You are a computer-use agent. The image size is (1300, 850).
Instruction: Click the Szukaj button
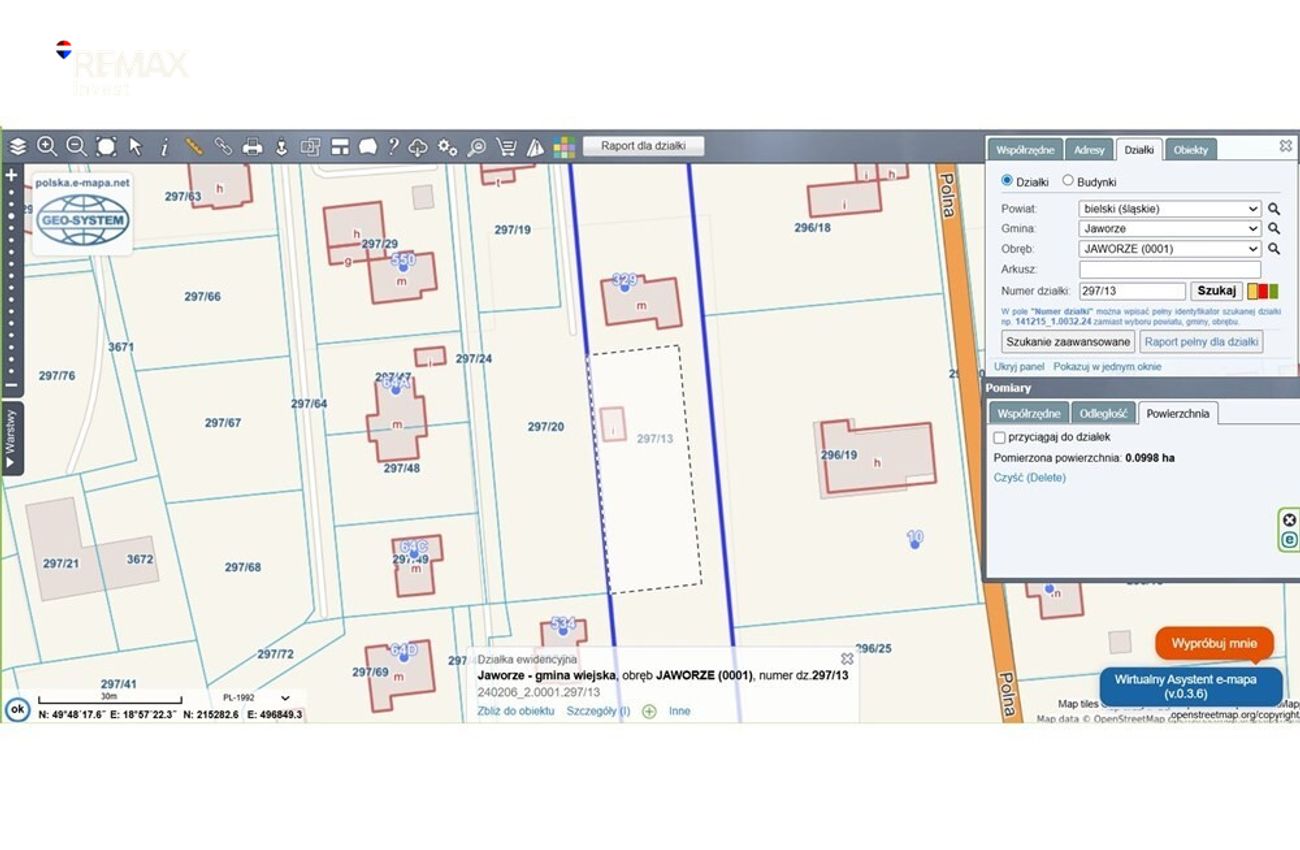(x=1216, y=291)
